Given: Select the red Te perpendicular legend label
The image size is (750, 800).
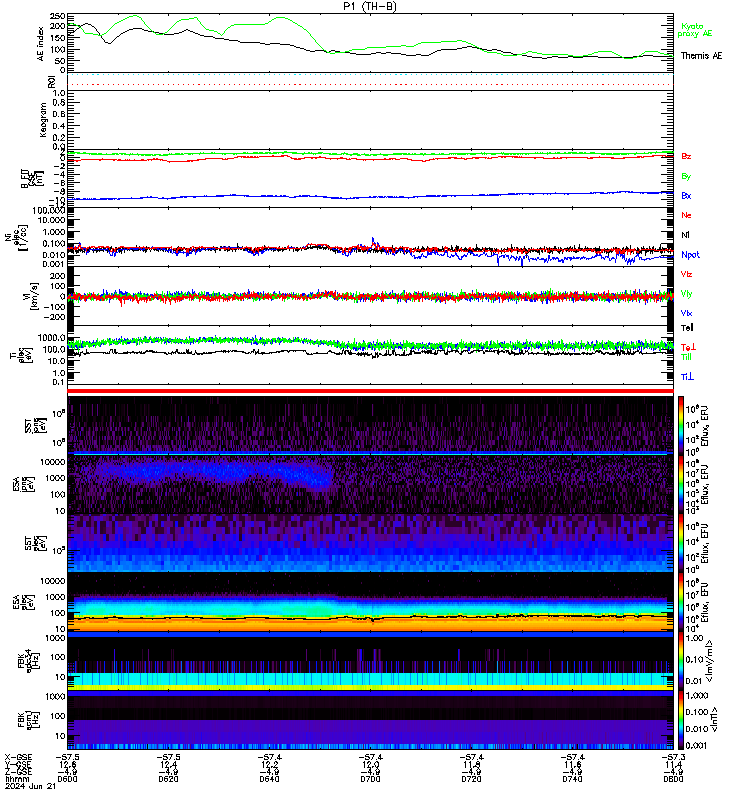Looking at the screenshot, I should (x=688, y=347).
